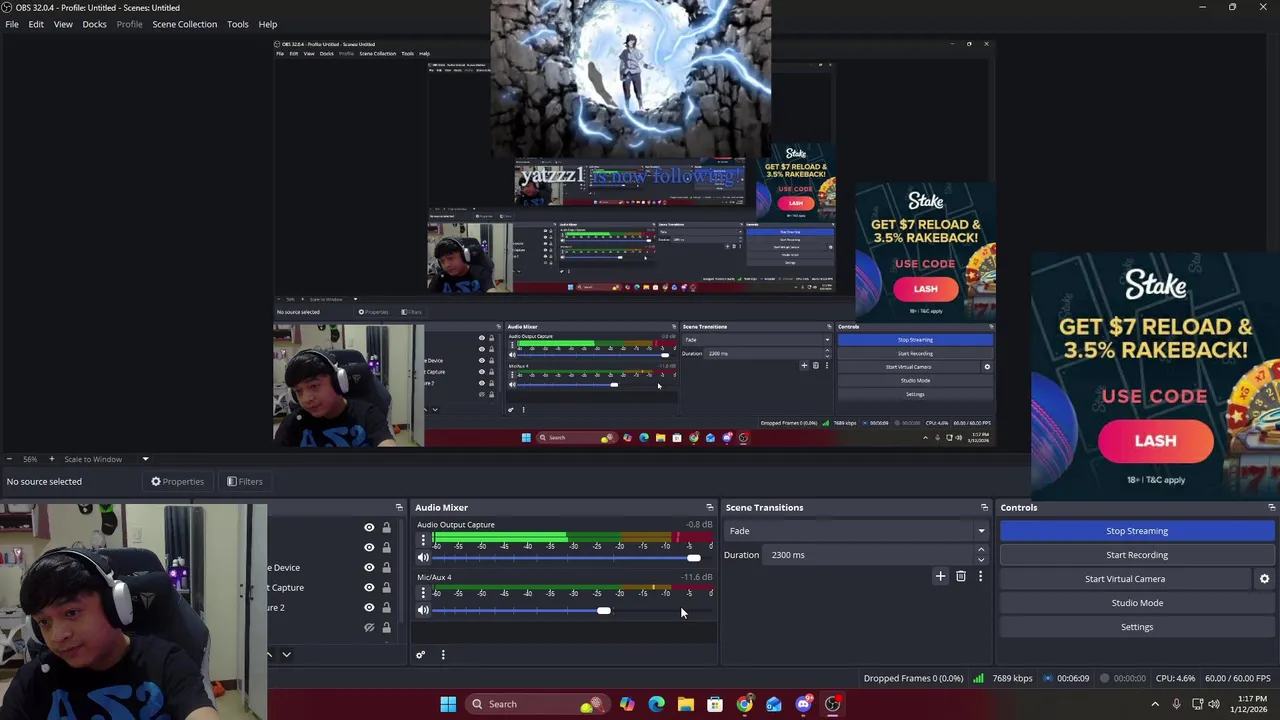Open Microsoft Edge from the taskbar
1280x720 pixels.
656,704
